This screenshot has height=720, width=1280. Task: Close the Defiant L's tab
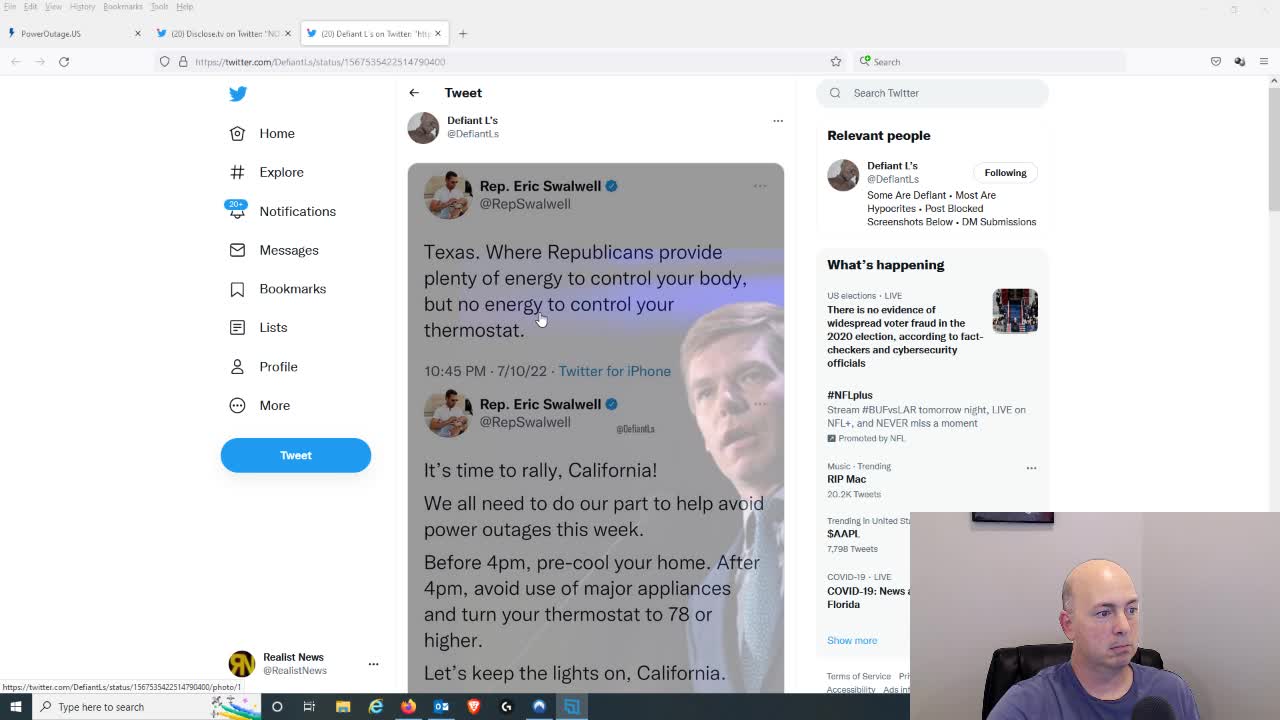(437, 34)
